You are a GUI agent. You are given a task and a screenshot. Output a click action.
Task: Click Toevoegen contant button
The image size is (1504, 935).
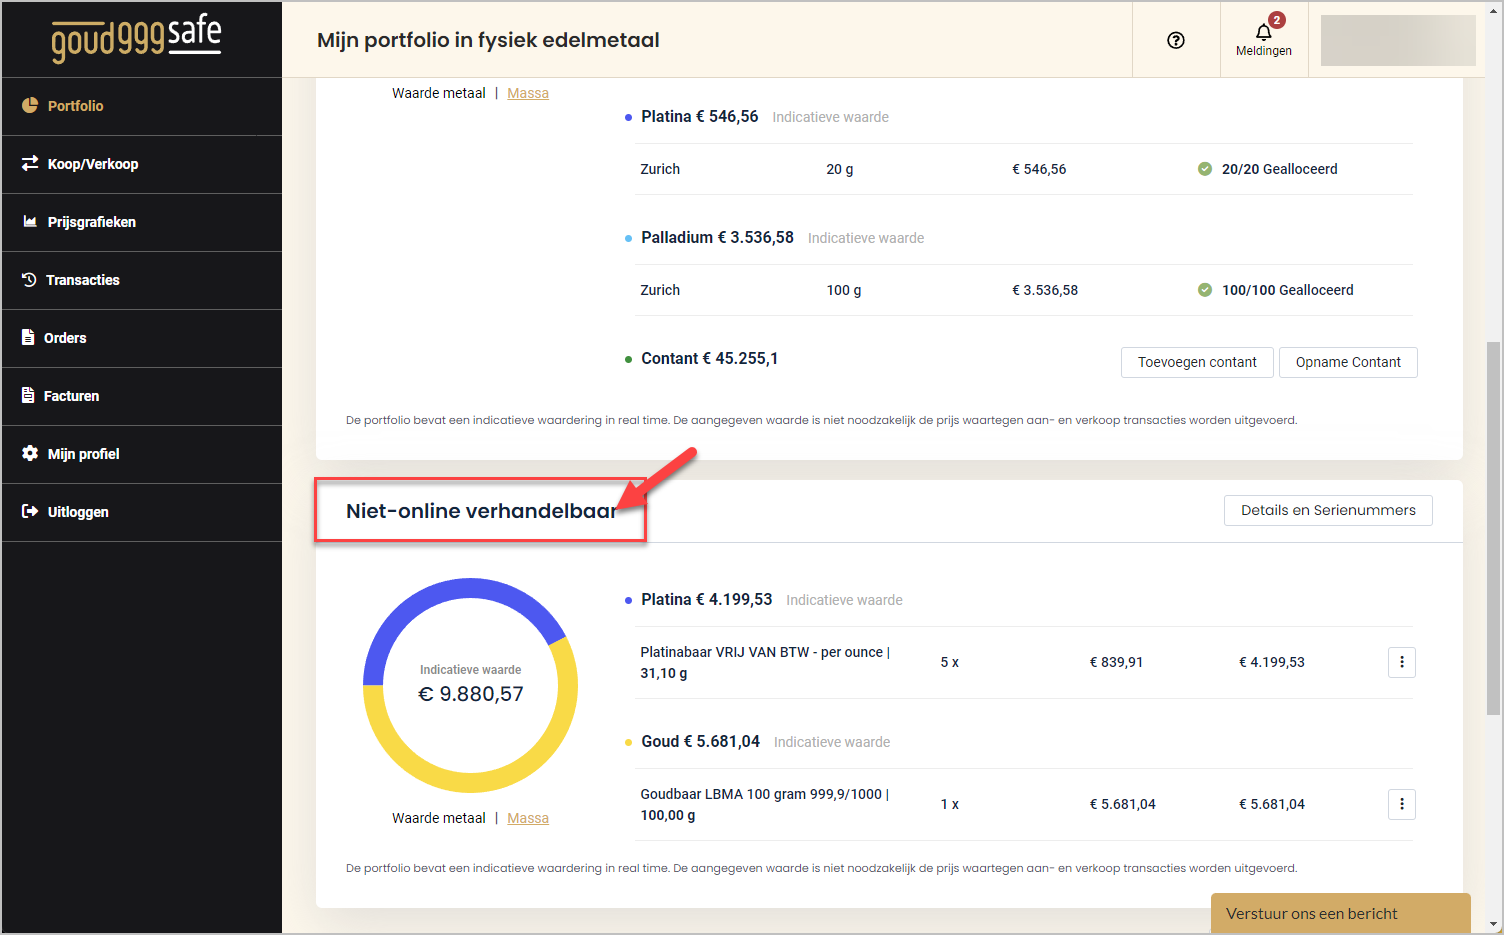pos(1197,362)
